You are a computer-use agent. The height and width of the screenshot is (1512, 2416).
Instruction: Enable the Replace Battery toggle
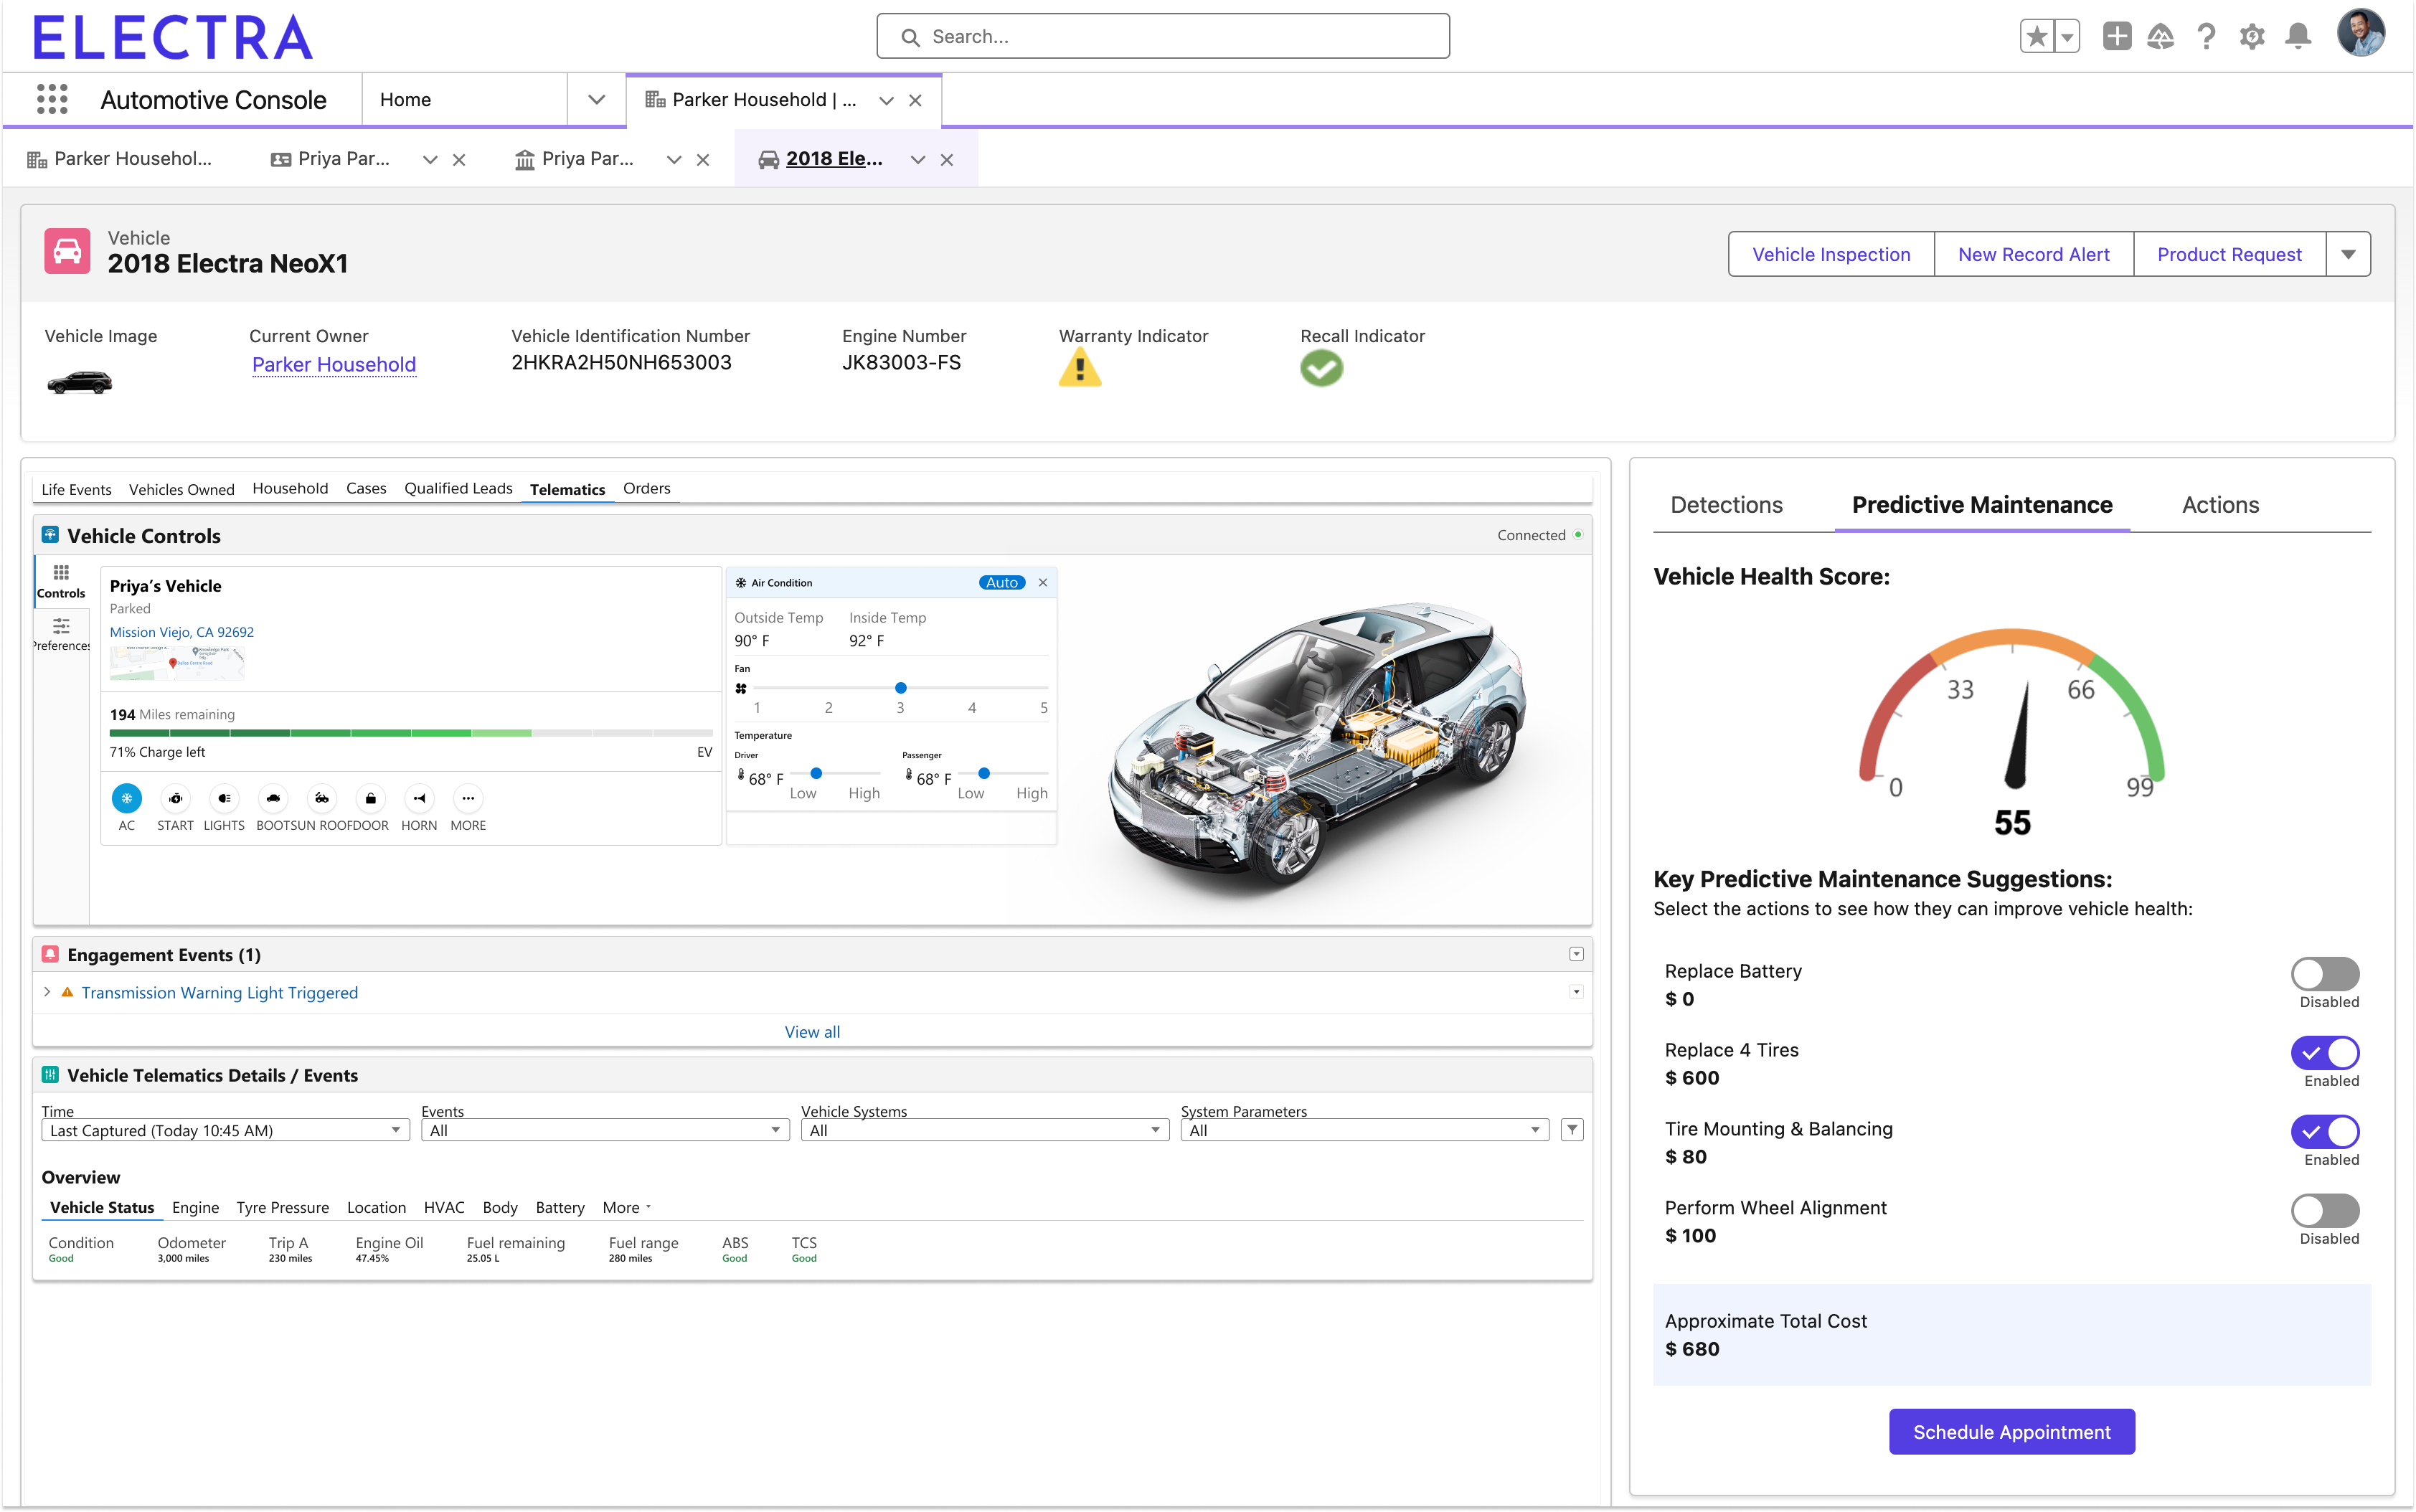(2324, 973)
